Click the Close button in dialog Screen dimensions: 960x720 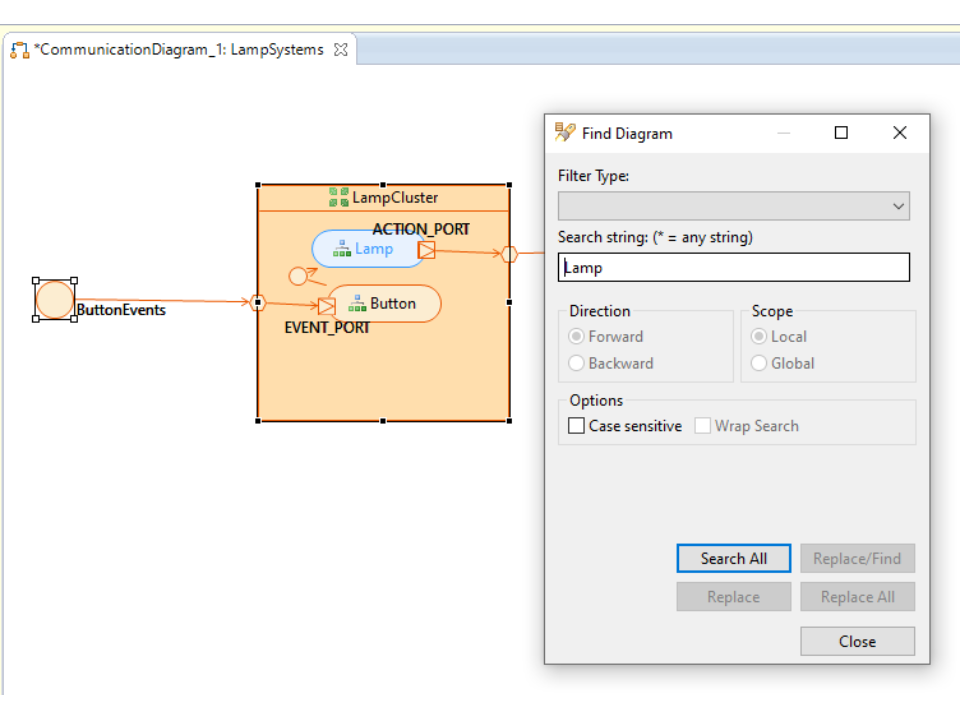coord(857,642)
